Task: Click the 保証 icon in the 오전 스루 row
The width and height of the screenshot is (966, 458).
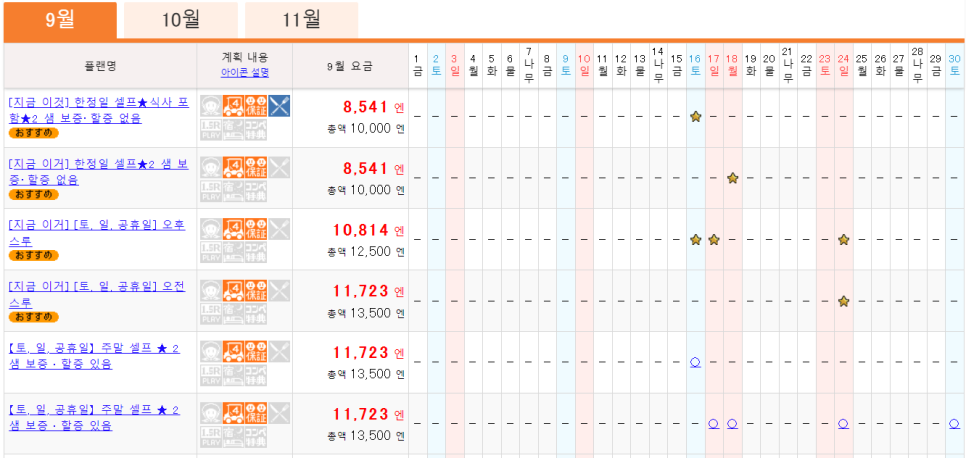Action: [x=256, y=291]
